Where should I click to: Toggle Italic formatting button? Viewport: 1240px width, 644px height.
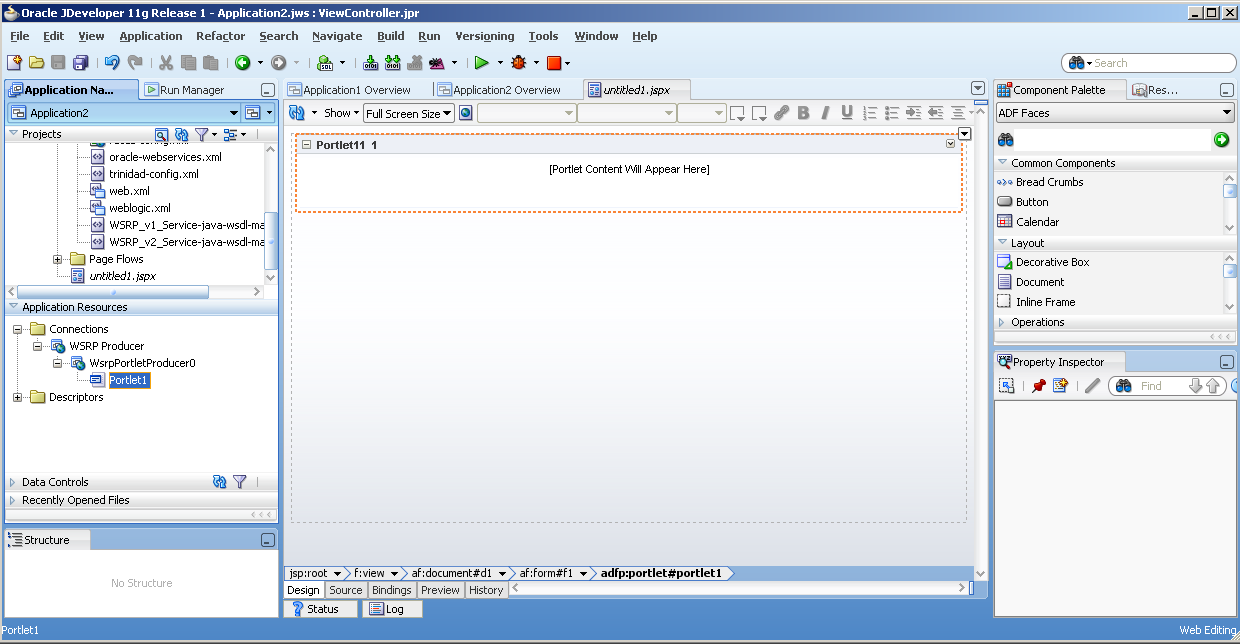[825, 113]
